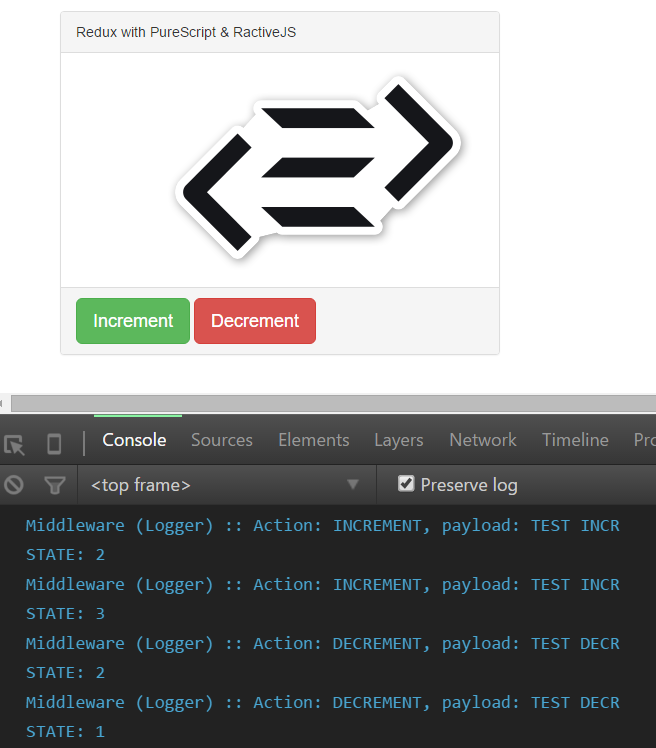Enable or disable Preserve log checkbox
Screen dimensions: 656x748
[406, 484]
